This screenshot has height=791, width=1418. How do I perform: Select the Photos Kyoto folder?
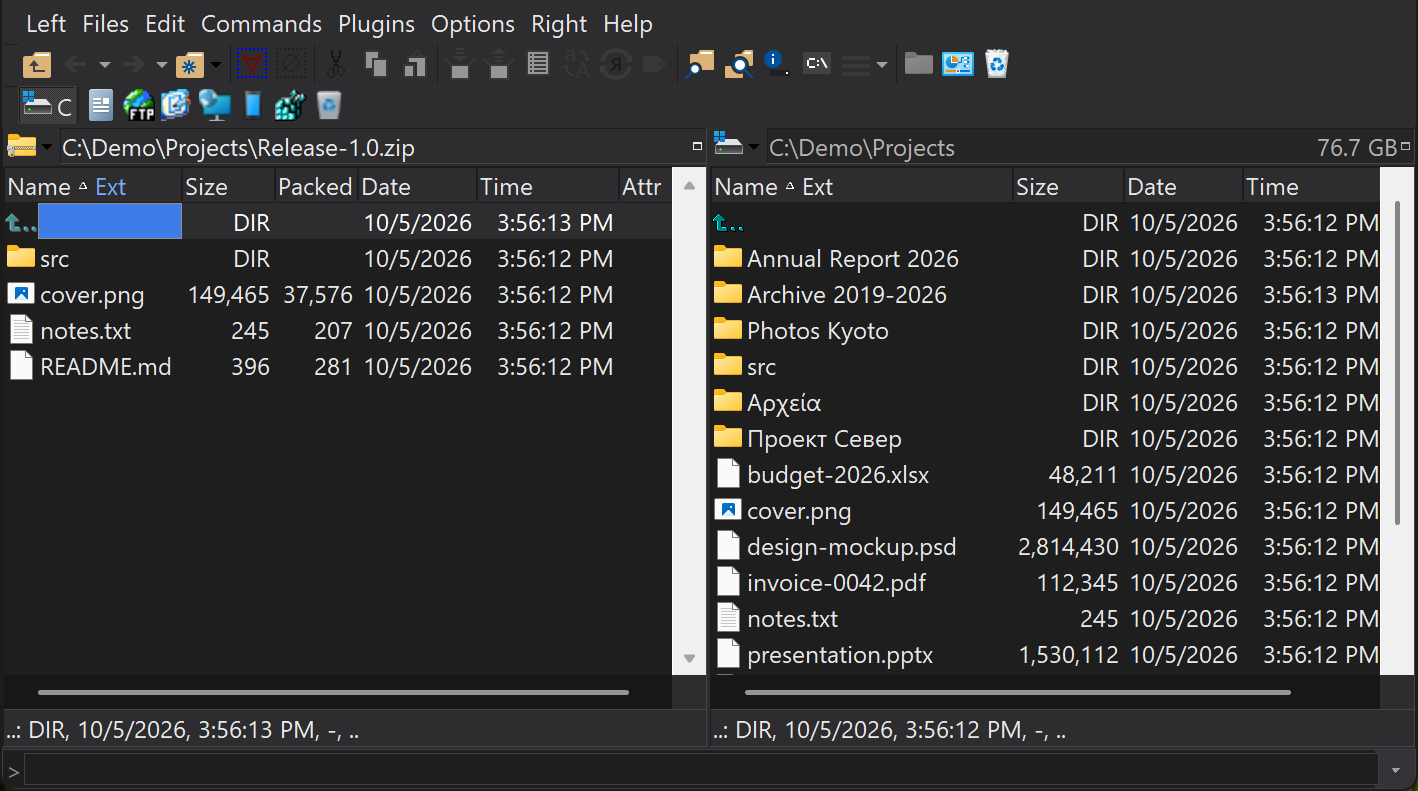coord(818,331)
